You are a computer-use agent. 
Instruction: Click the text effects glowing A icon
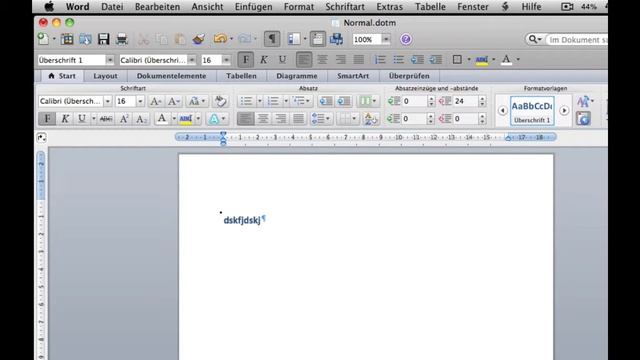point(213,119)
